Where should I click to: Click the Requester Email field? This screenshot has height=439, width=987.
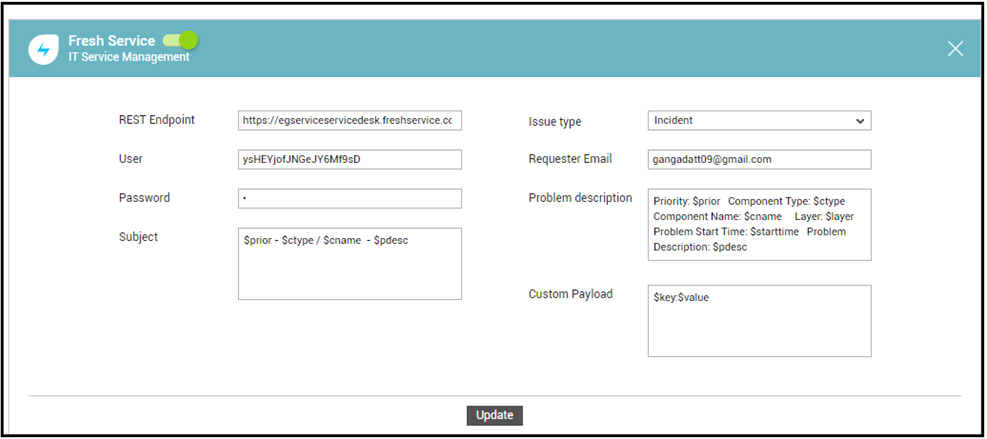759,159
